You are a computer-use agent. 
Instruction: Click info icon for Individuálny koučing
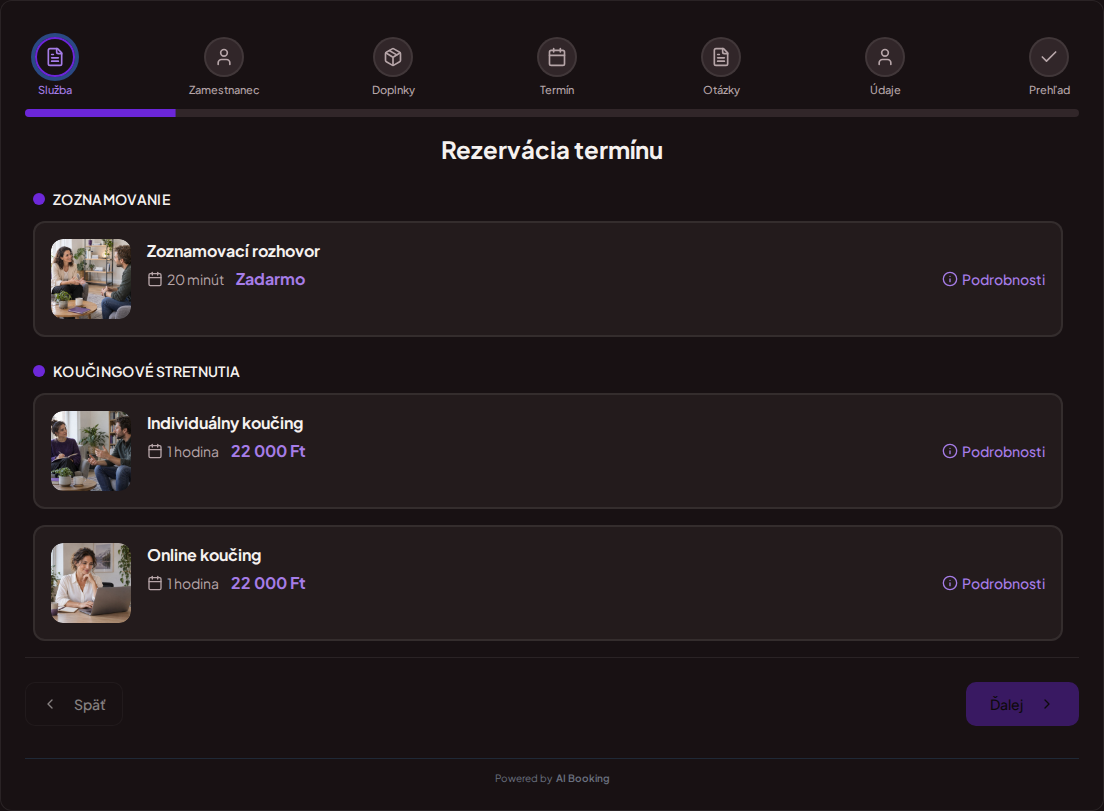[950, 451]
